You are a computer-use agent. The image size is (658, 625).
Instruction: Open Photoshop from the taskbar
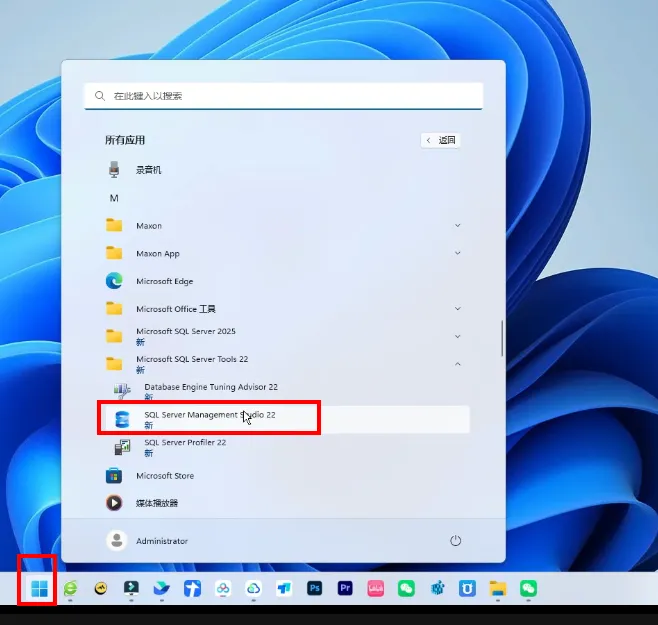[x=315, y=588]
